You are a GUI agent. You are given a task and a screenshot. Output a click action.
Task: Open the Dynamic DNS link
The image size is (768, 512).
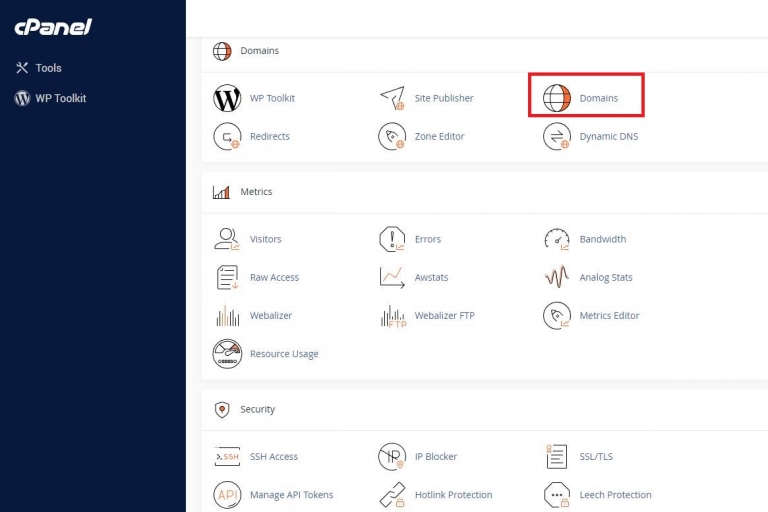(609, 137)
